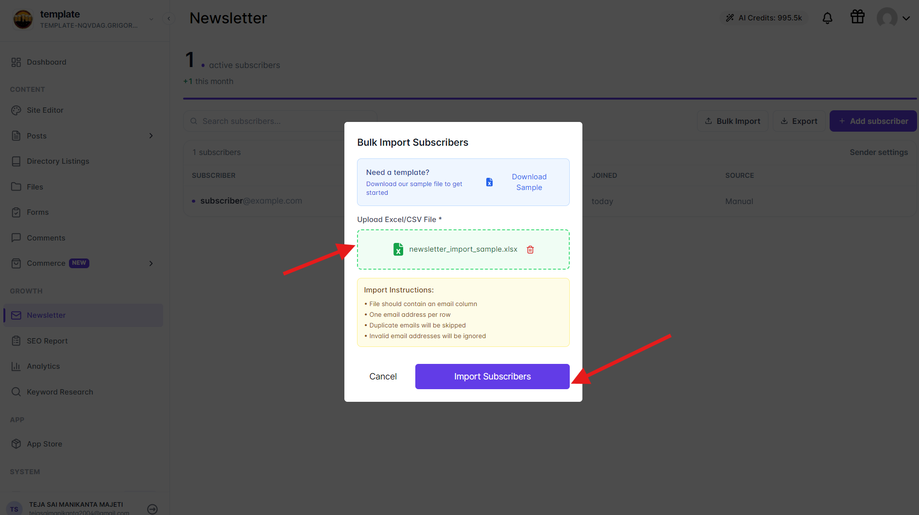Viewport: 919px width, 515px height.
Task: Click the Download Sample link
Action: point(529,182)
